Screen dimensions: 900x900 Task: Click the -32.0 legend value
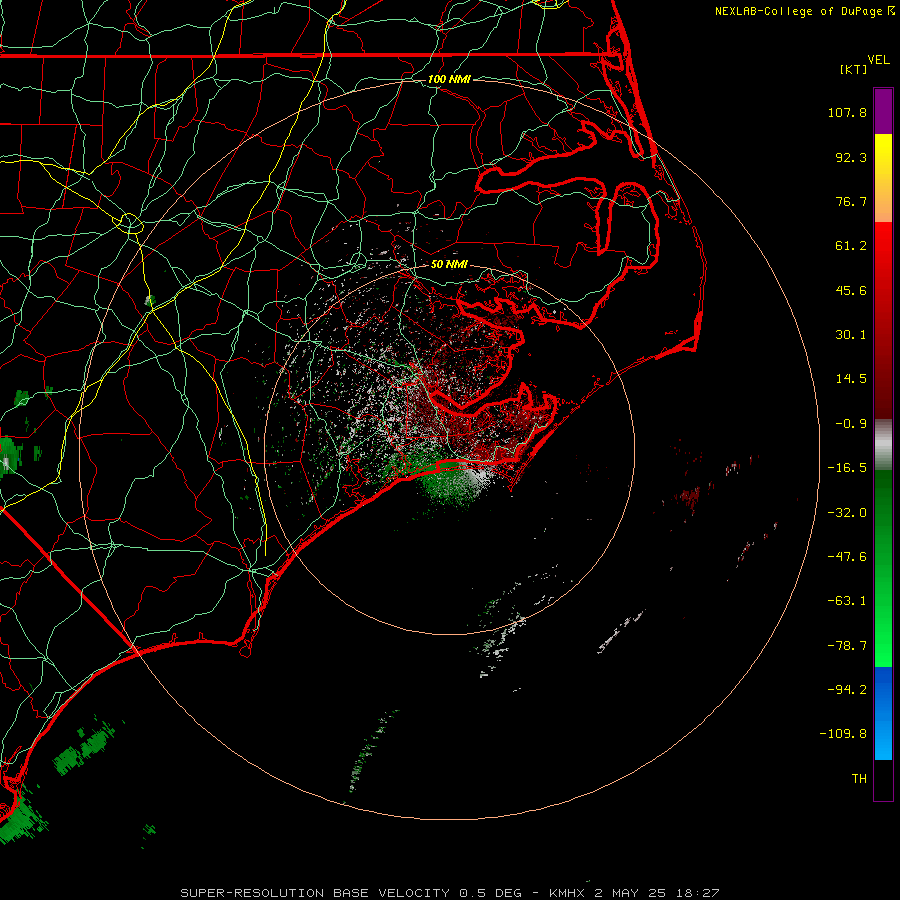[847, 513]
